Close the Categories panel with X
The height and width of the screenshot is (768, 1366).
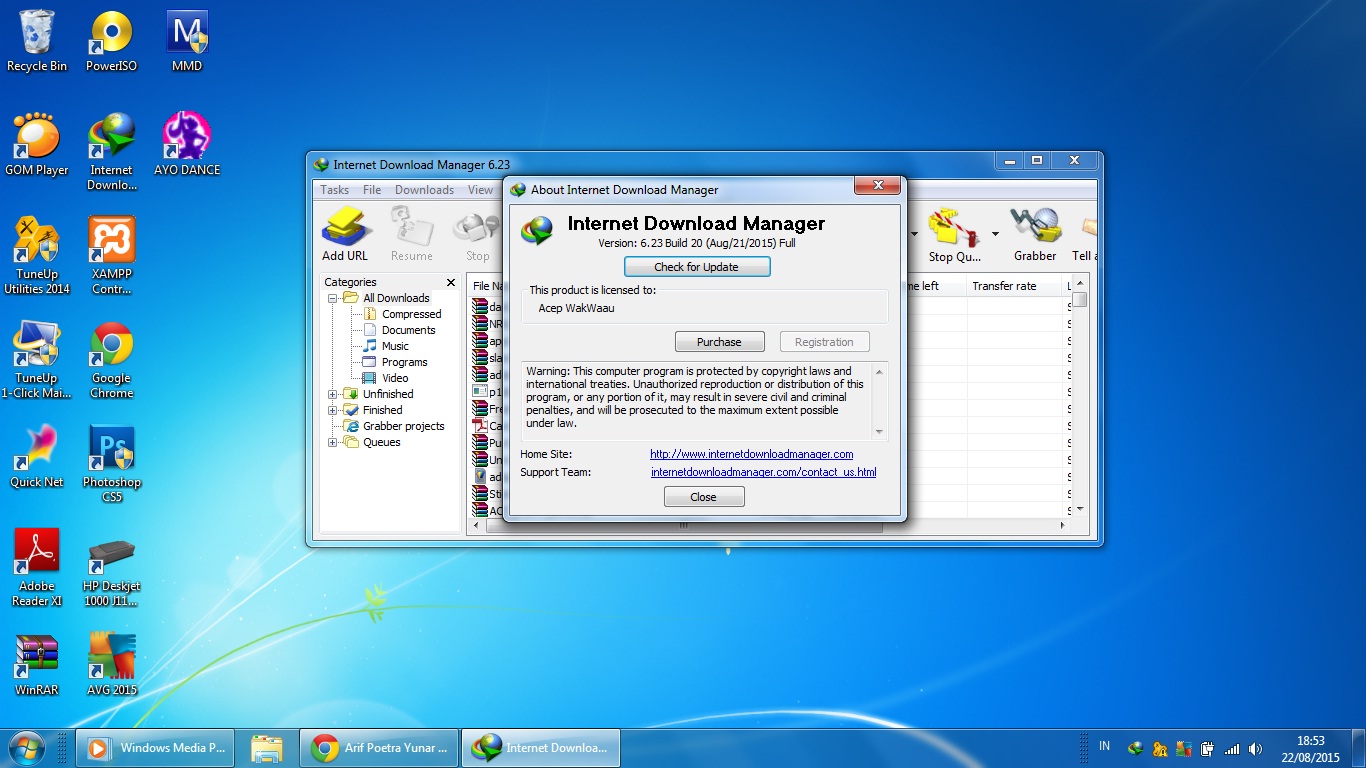451,283
